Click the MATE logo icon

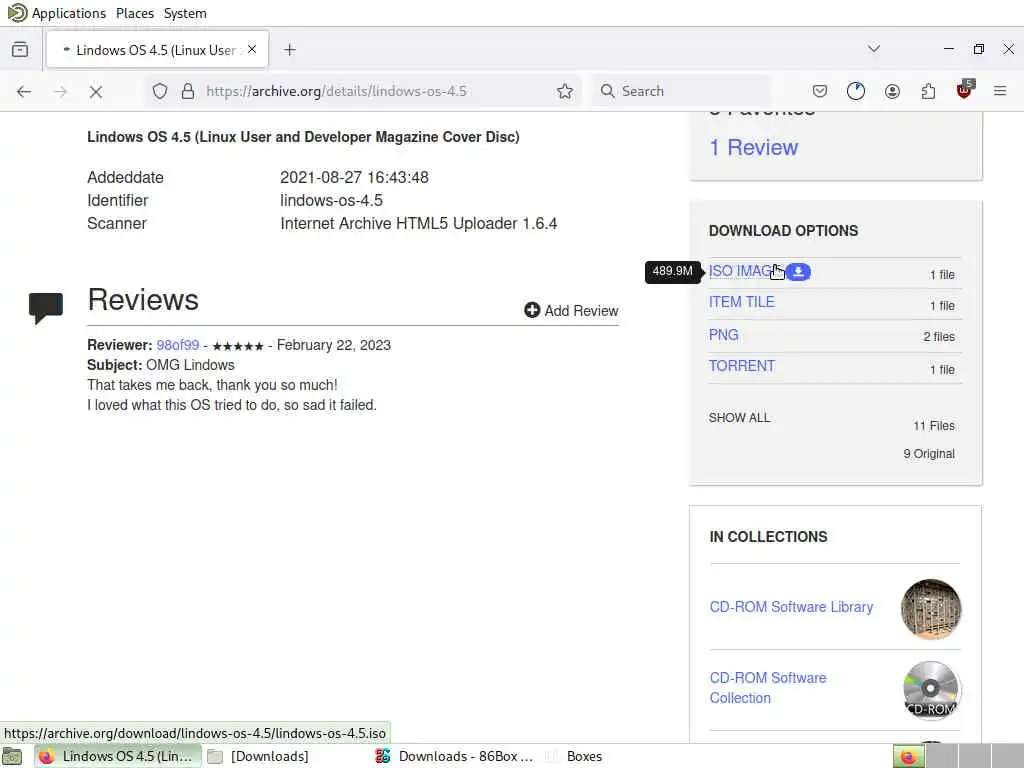(17, 13)
